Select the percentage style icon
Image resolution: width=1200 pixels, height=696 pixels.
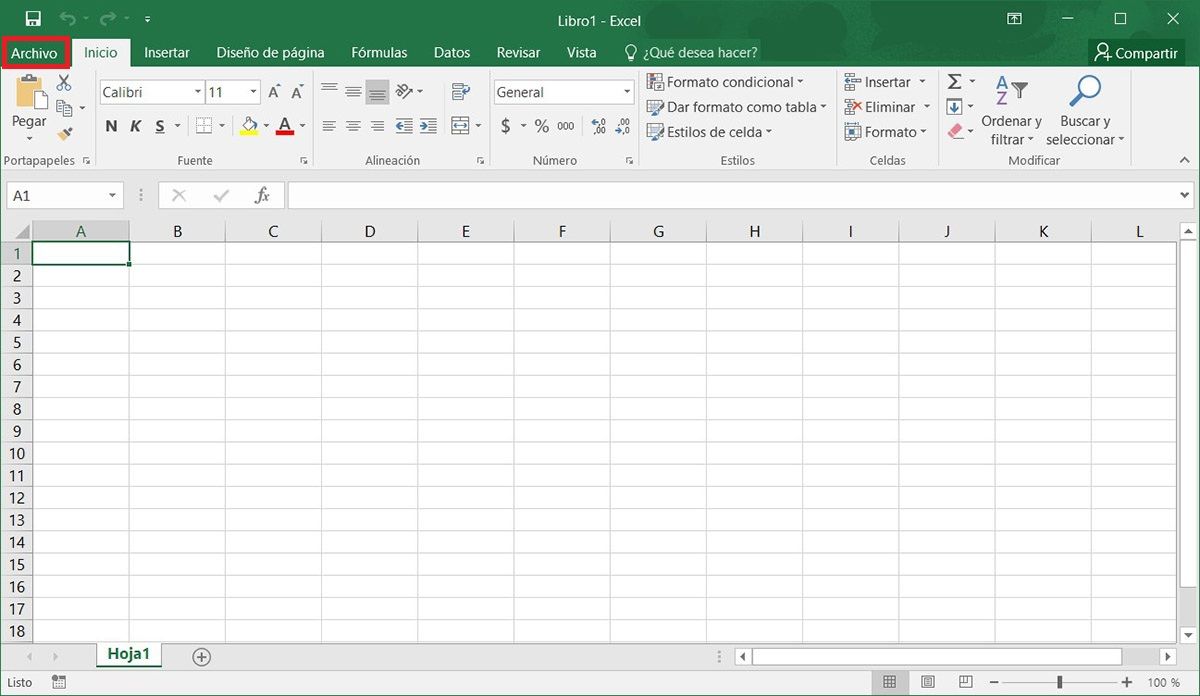pos(540,126)
